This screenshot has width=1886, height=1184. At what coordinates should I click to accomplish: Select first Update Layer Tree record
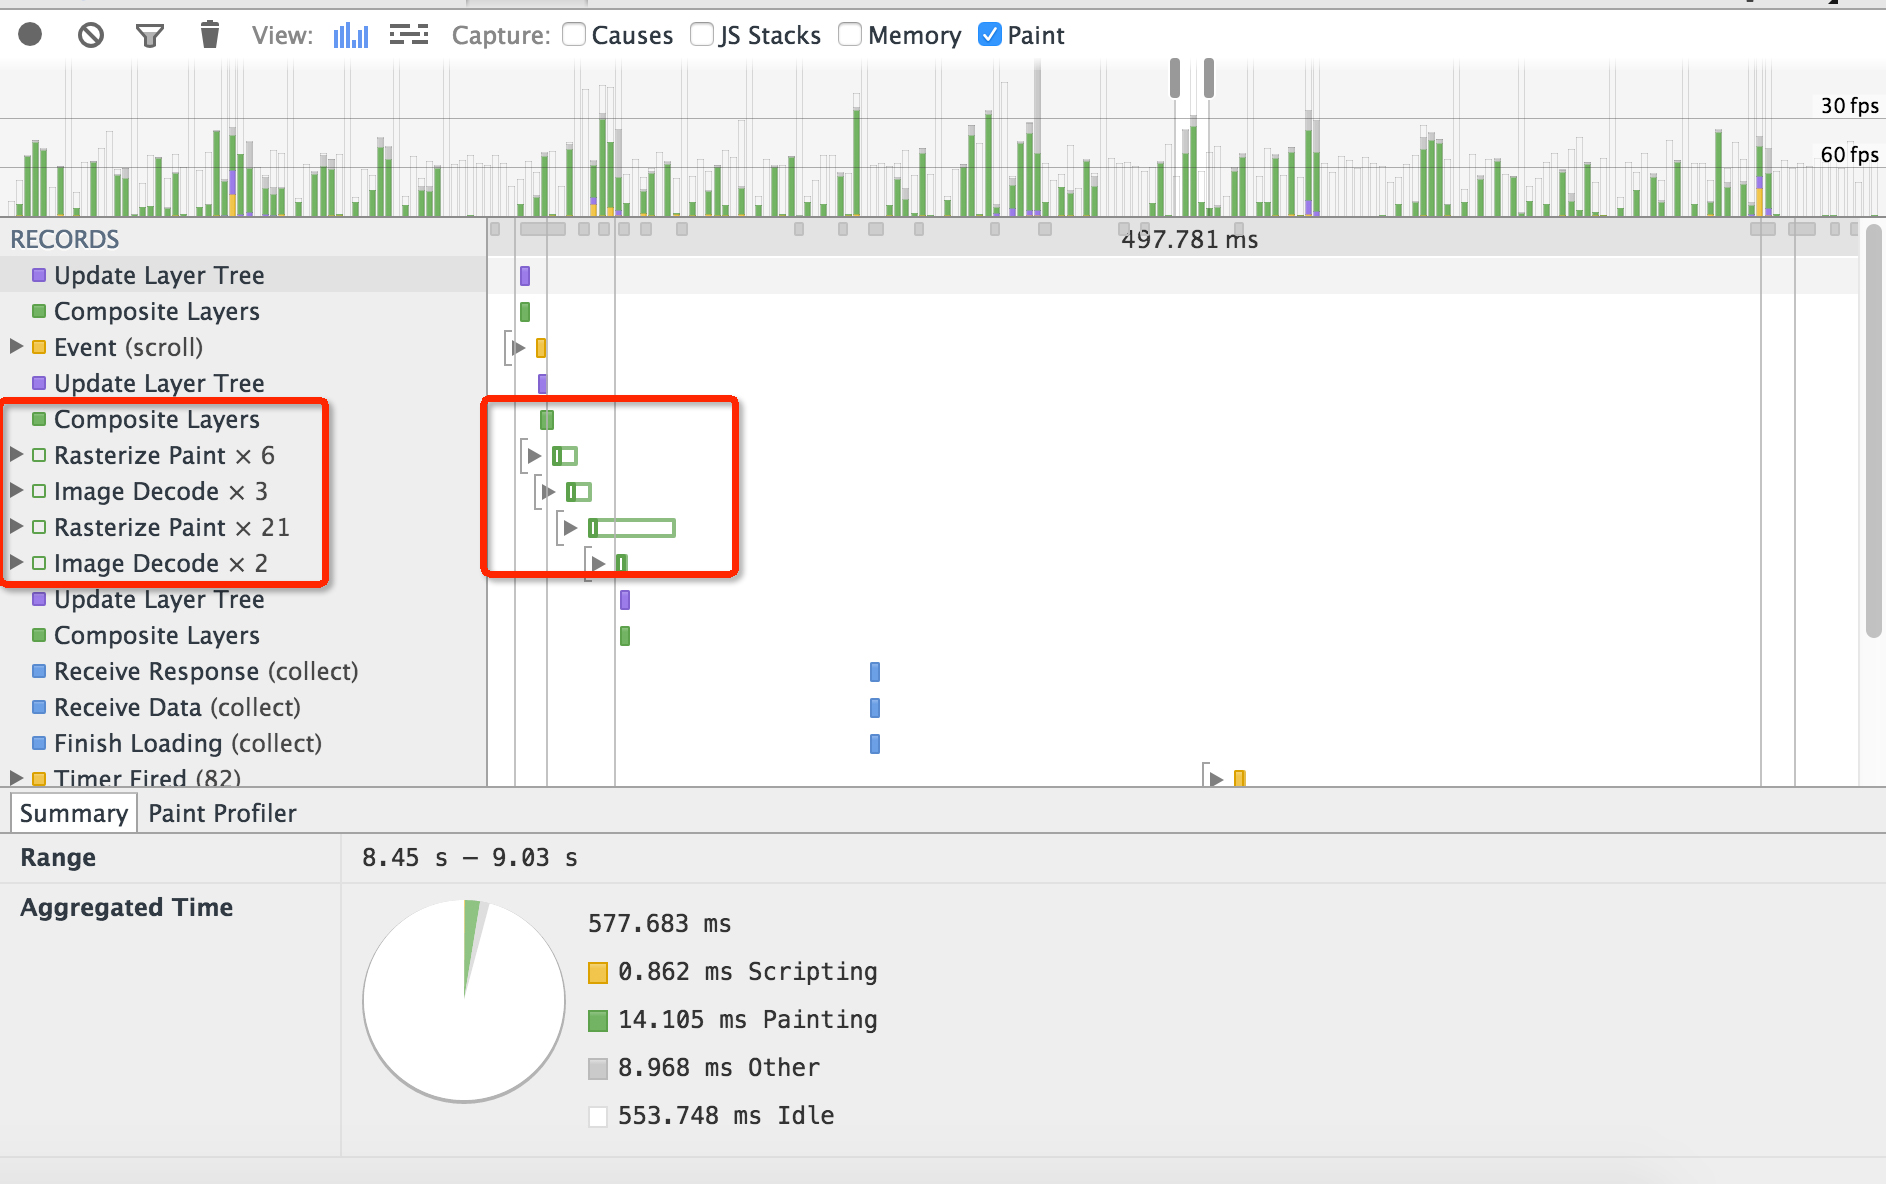243,275
